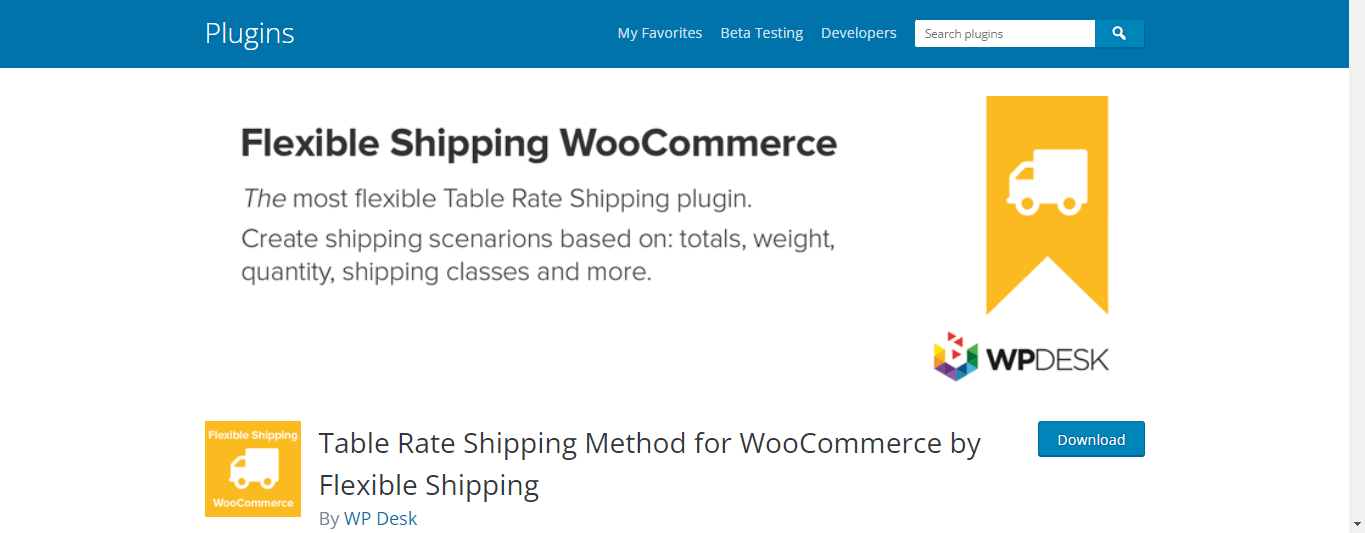Click the white truck in the small plugin icon

[x=252, y=468]
